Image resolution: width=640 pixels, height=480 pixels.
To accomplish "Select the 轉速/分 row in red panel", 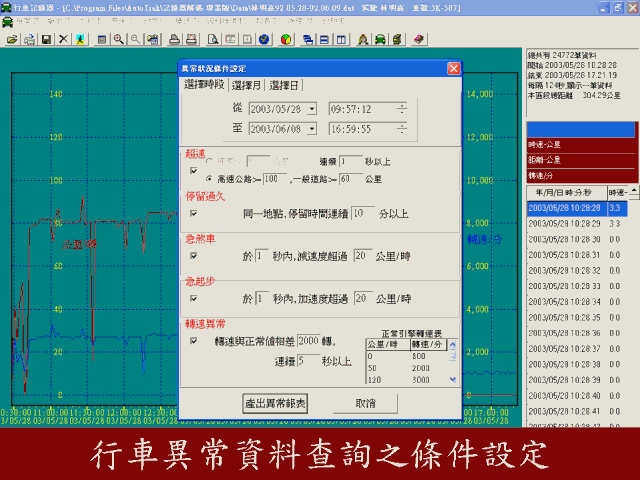I will click(x=581, y=176).
